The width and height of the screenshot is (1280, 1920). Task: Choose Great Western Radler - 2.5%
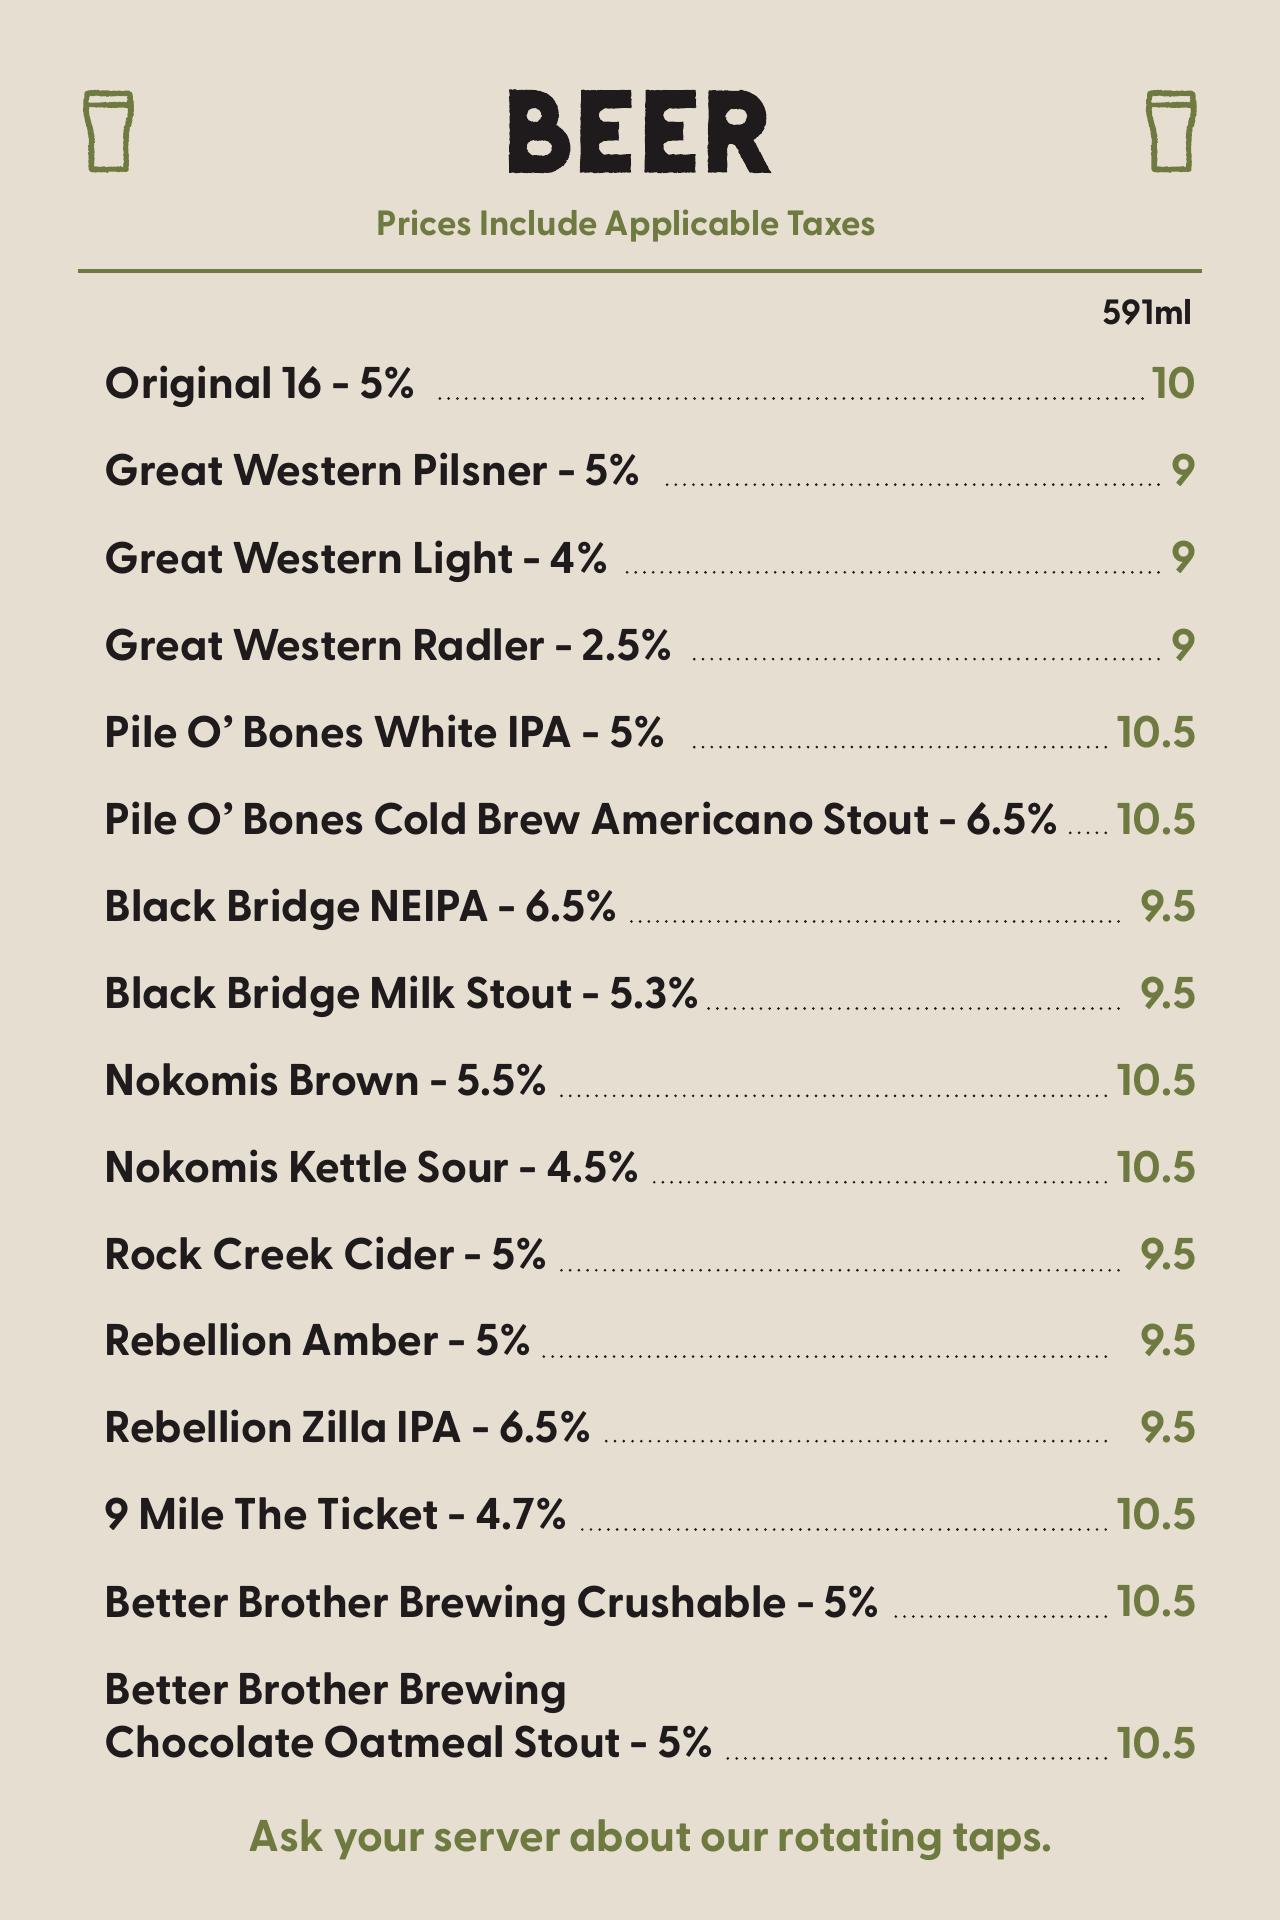tap(387, 645)
